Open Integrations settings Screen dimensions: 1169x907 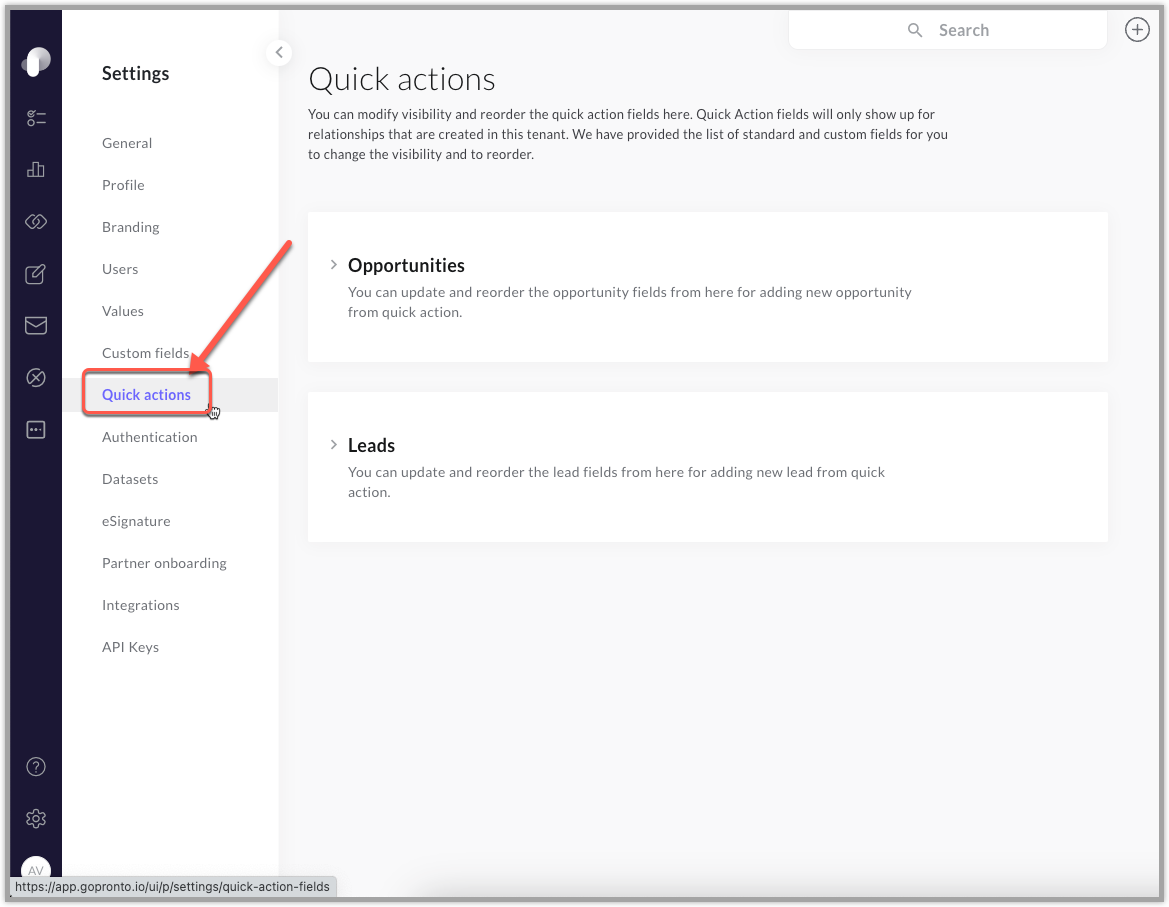pyautogui.click(x=141, y=605)
